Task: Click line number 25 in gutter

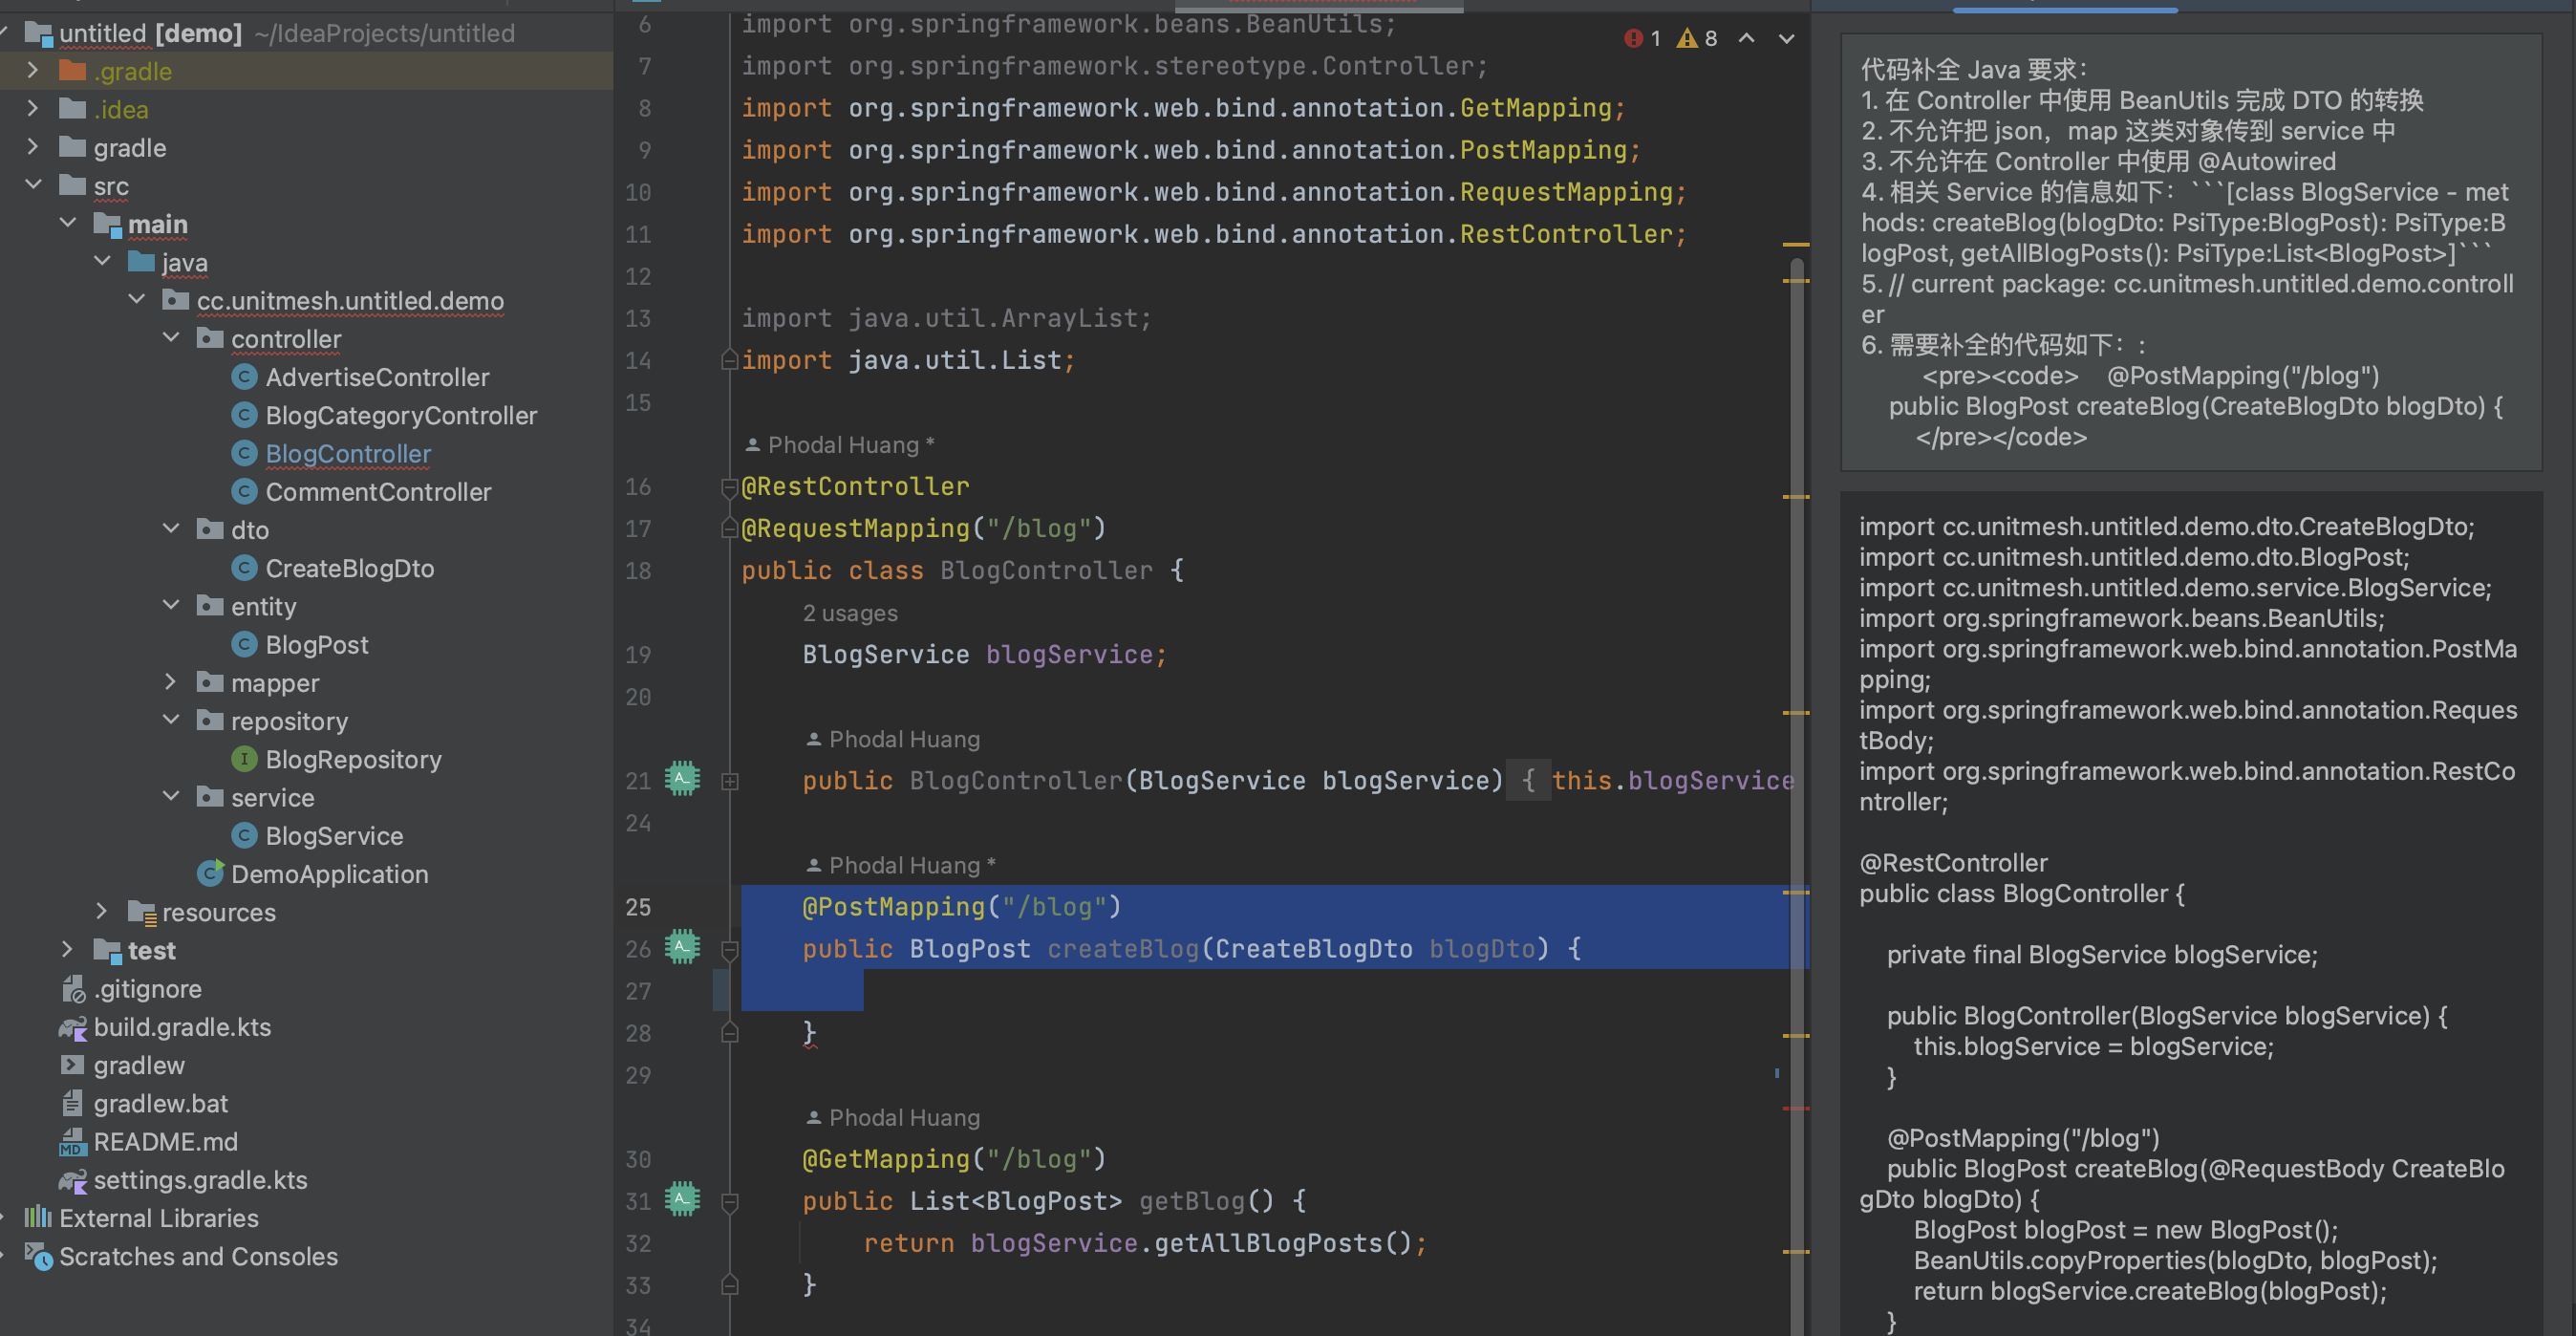Action: point(638,906)
